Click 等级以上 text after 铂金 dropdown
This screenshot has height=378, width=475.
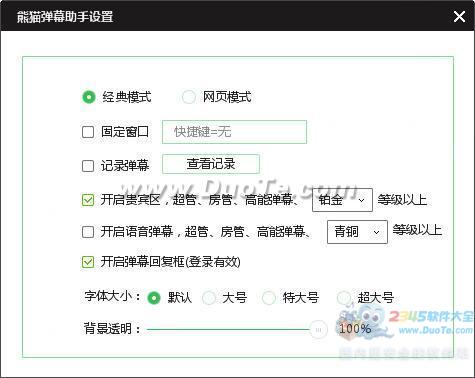coord(402,200)
